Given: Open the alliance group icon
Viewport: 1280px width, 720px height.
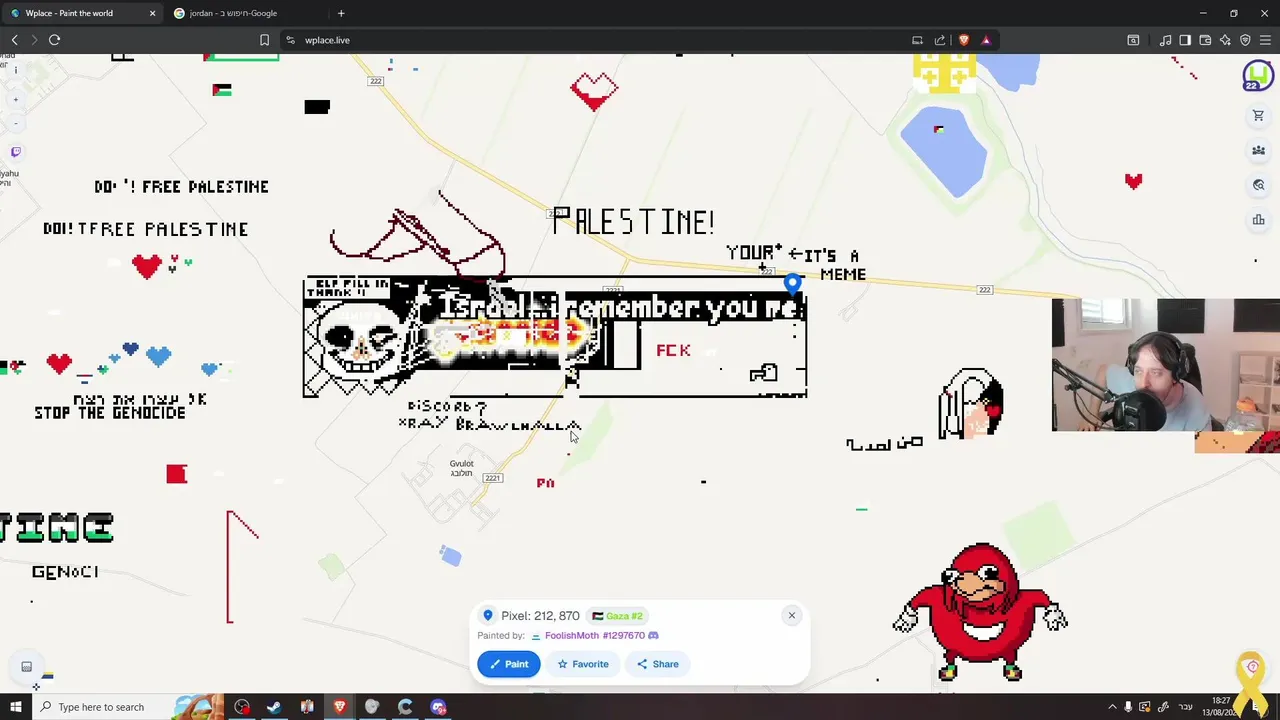Looking at the screenshot, I should pyautogui.click(x=1258, y=150).
